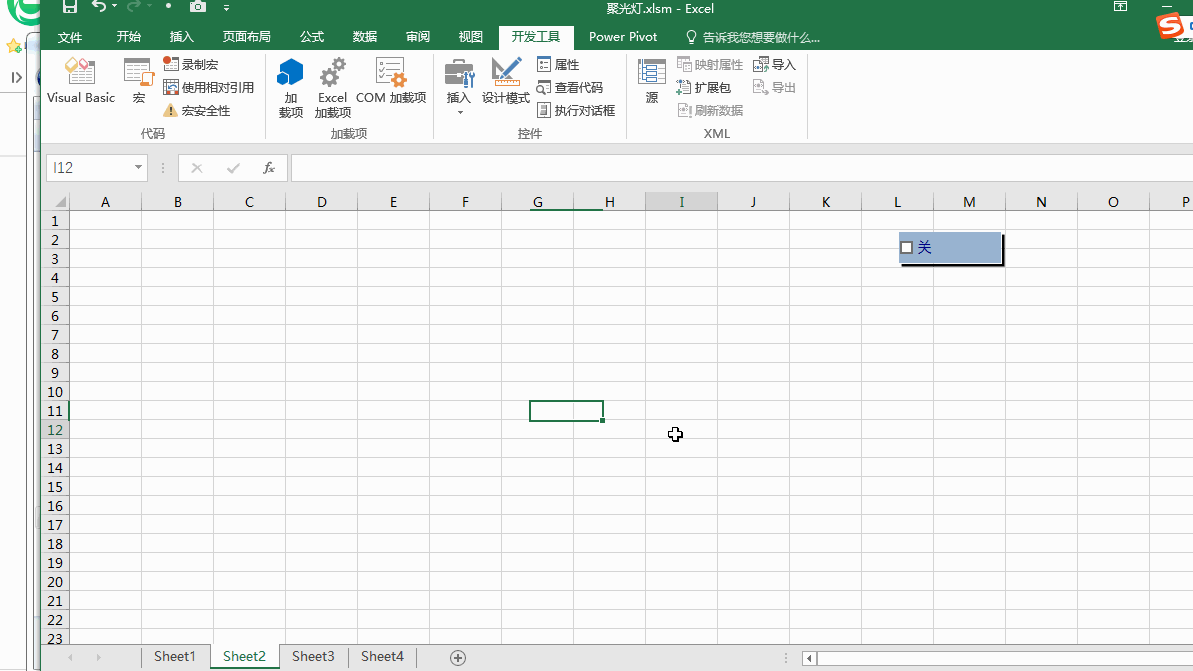Viewport: 1193px width, 671px height.
Task: Click XML Export (导出)
Action: click(775, 87)
